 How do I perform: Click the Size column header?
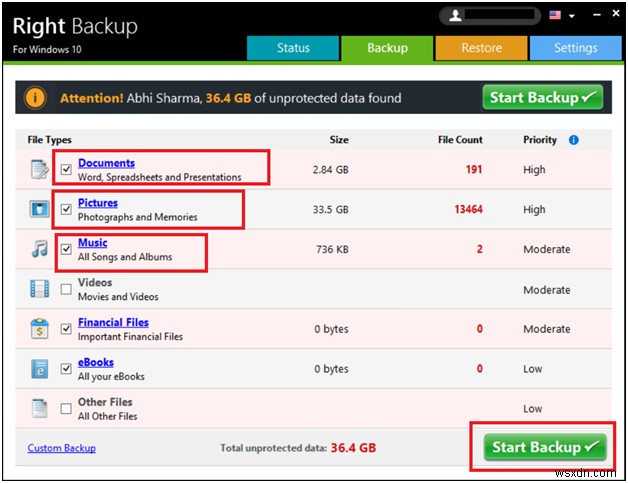tap(339, 140)
